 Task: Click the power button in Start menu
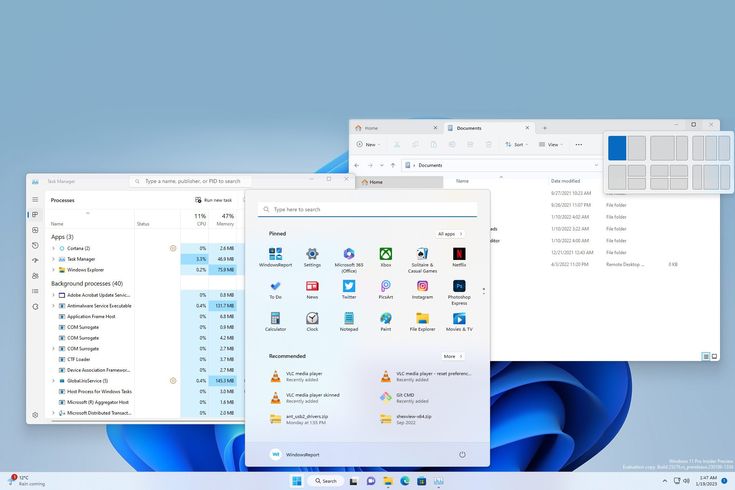click(462, 454)
